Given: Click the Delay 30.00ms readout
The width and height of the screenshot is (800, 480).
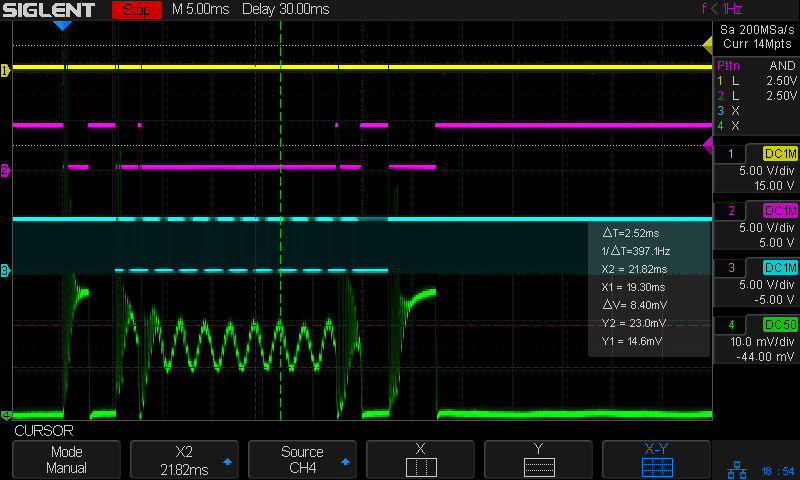Looking at the screenshot, I should tap(286, 9).
